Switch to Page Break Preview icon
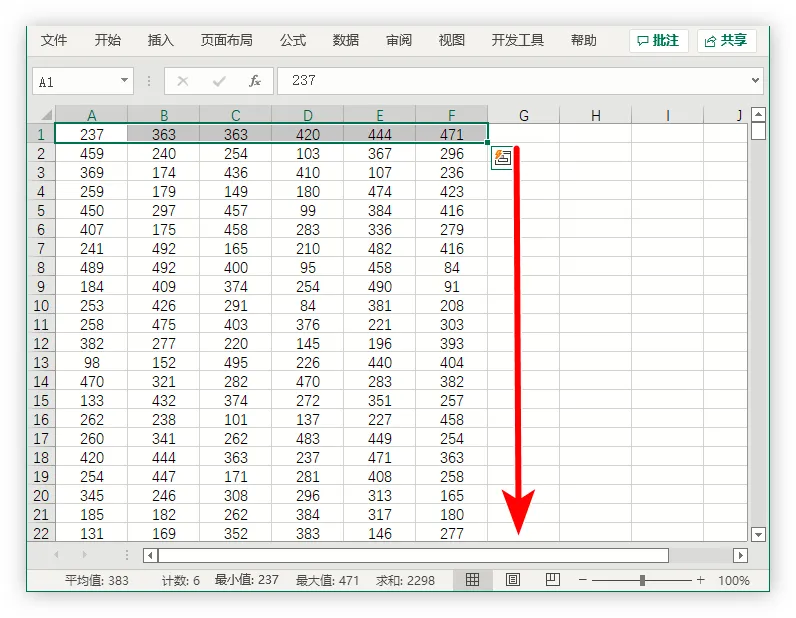Image resolution: width=796 pixels, height=618 pixels. click(553, 579)
